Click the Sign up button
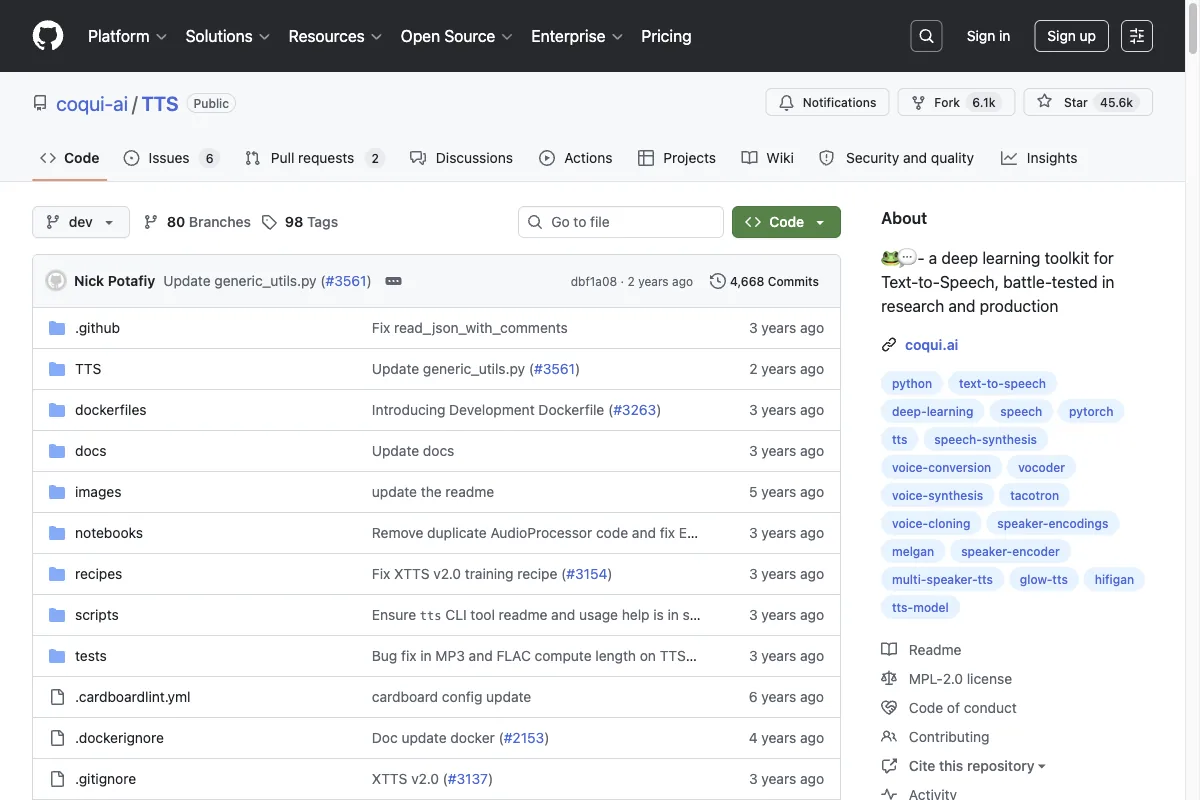 [x=1071, y=36]
